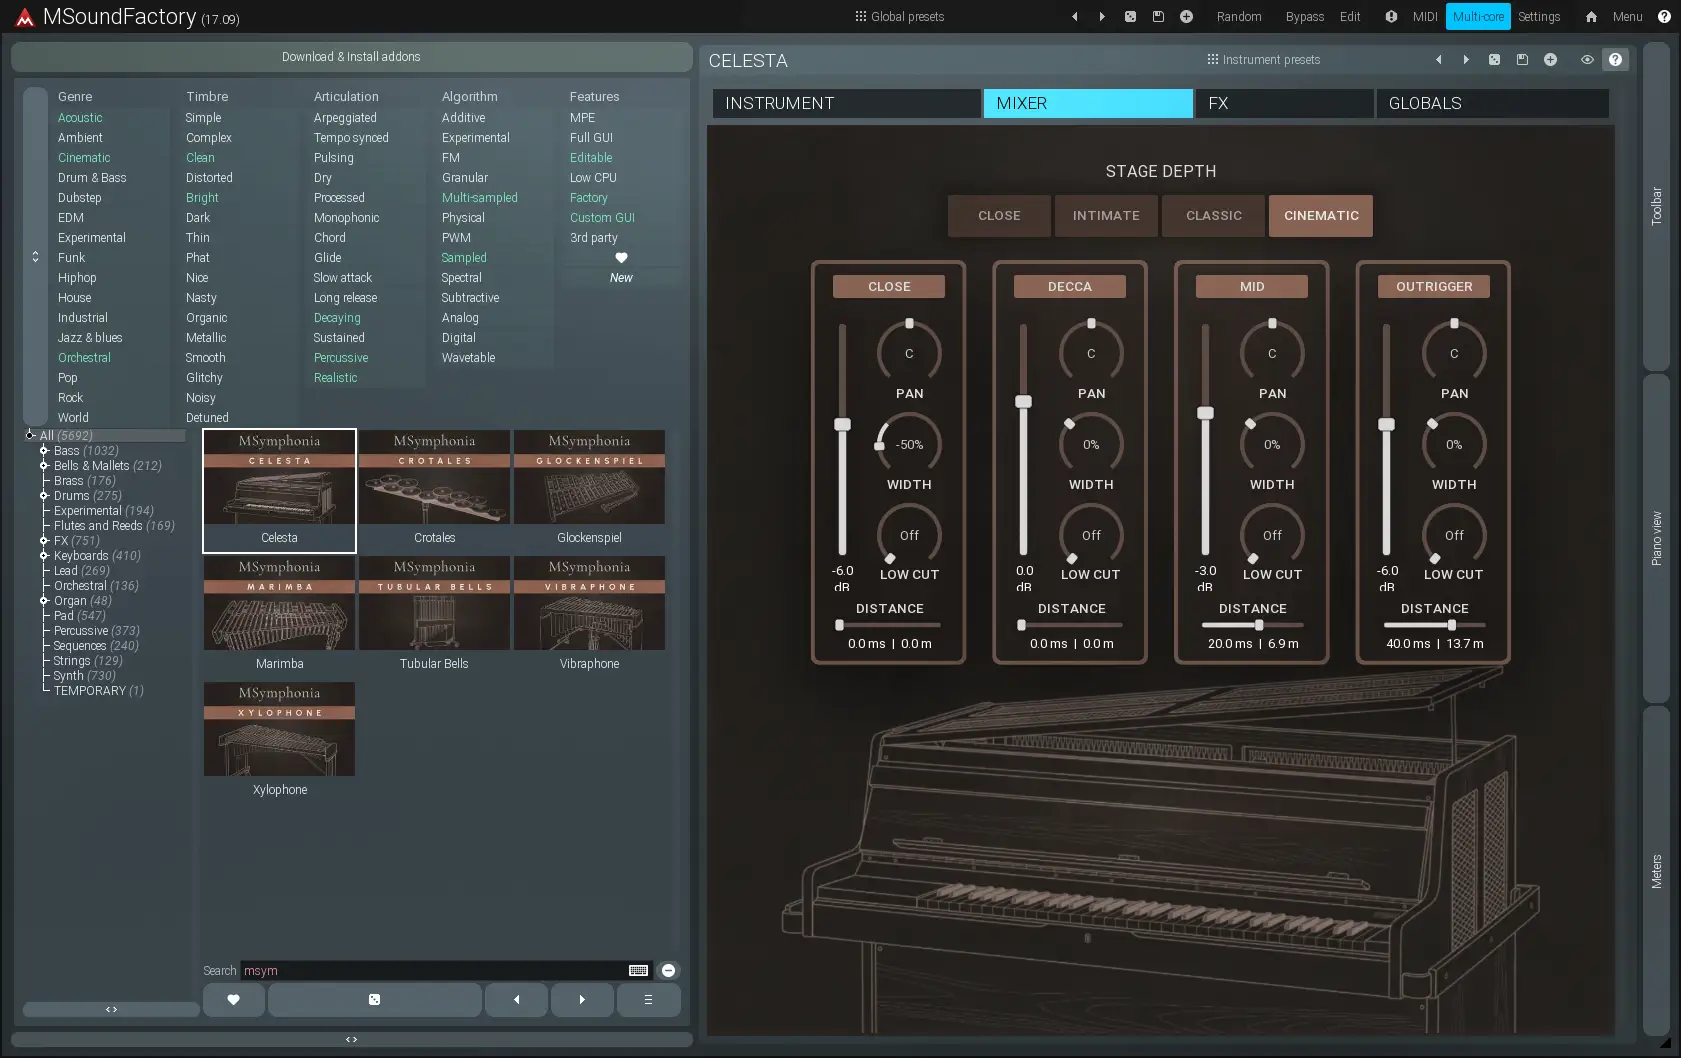This screenshot has height=1058, width=1681.
Task: Randomize the instrument preset with the dice icon
Action: [x=1494, y=60]
